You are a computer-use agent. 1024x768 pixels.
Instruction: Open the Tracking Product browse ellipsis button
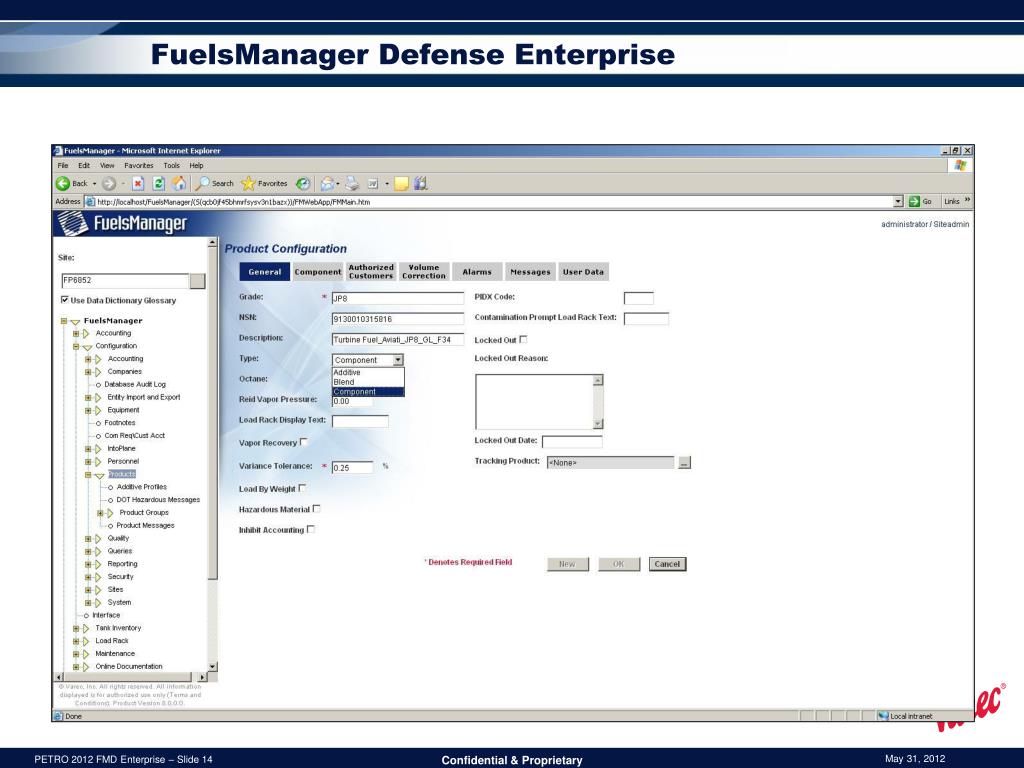pyautogui.click(x=684, y=463)
